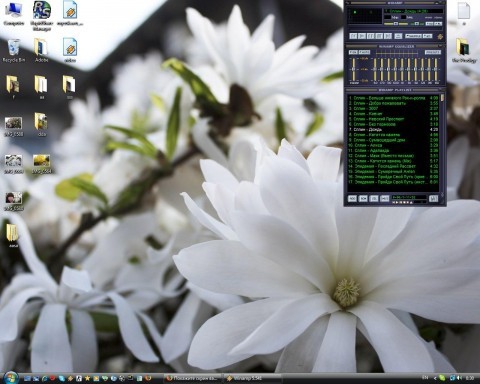Click the EN language indicator in tray
The image size is (480, 384).
(425, 377)
